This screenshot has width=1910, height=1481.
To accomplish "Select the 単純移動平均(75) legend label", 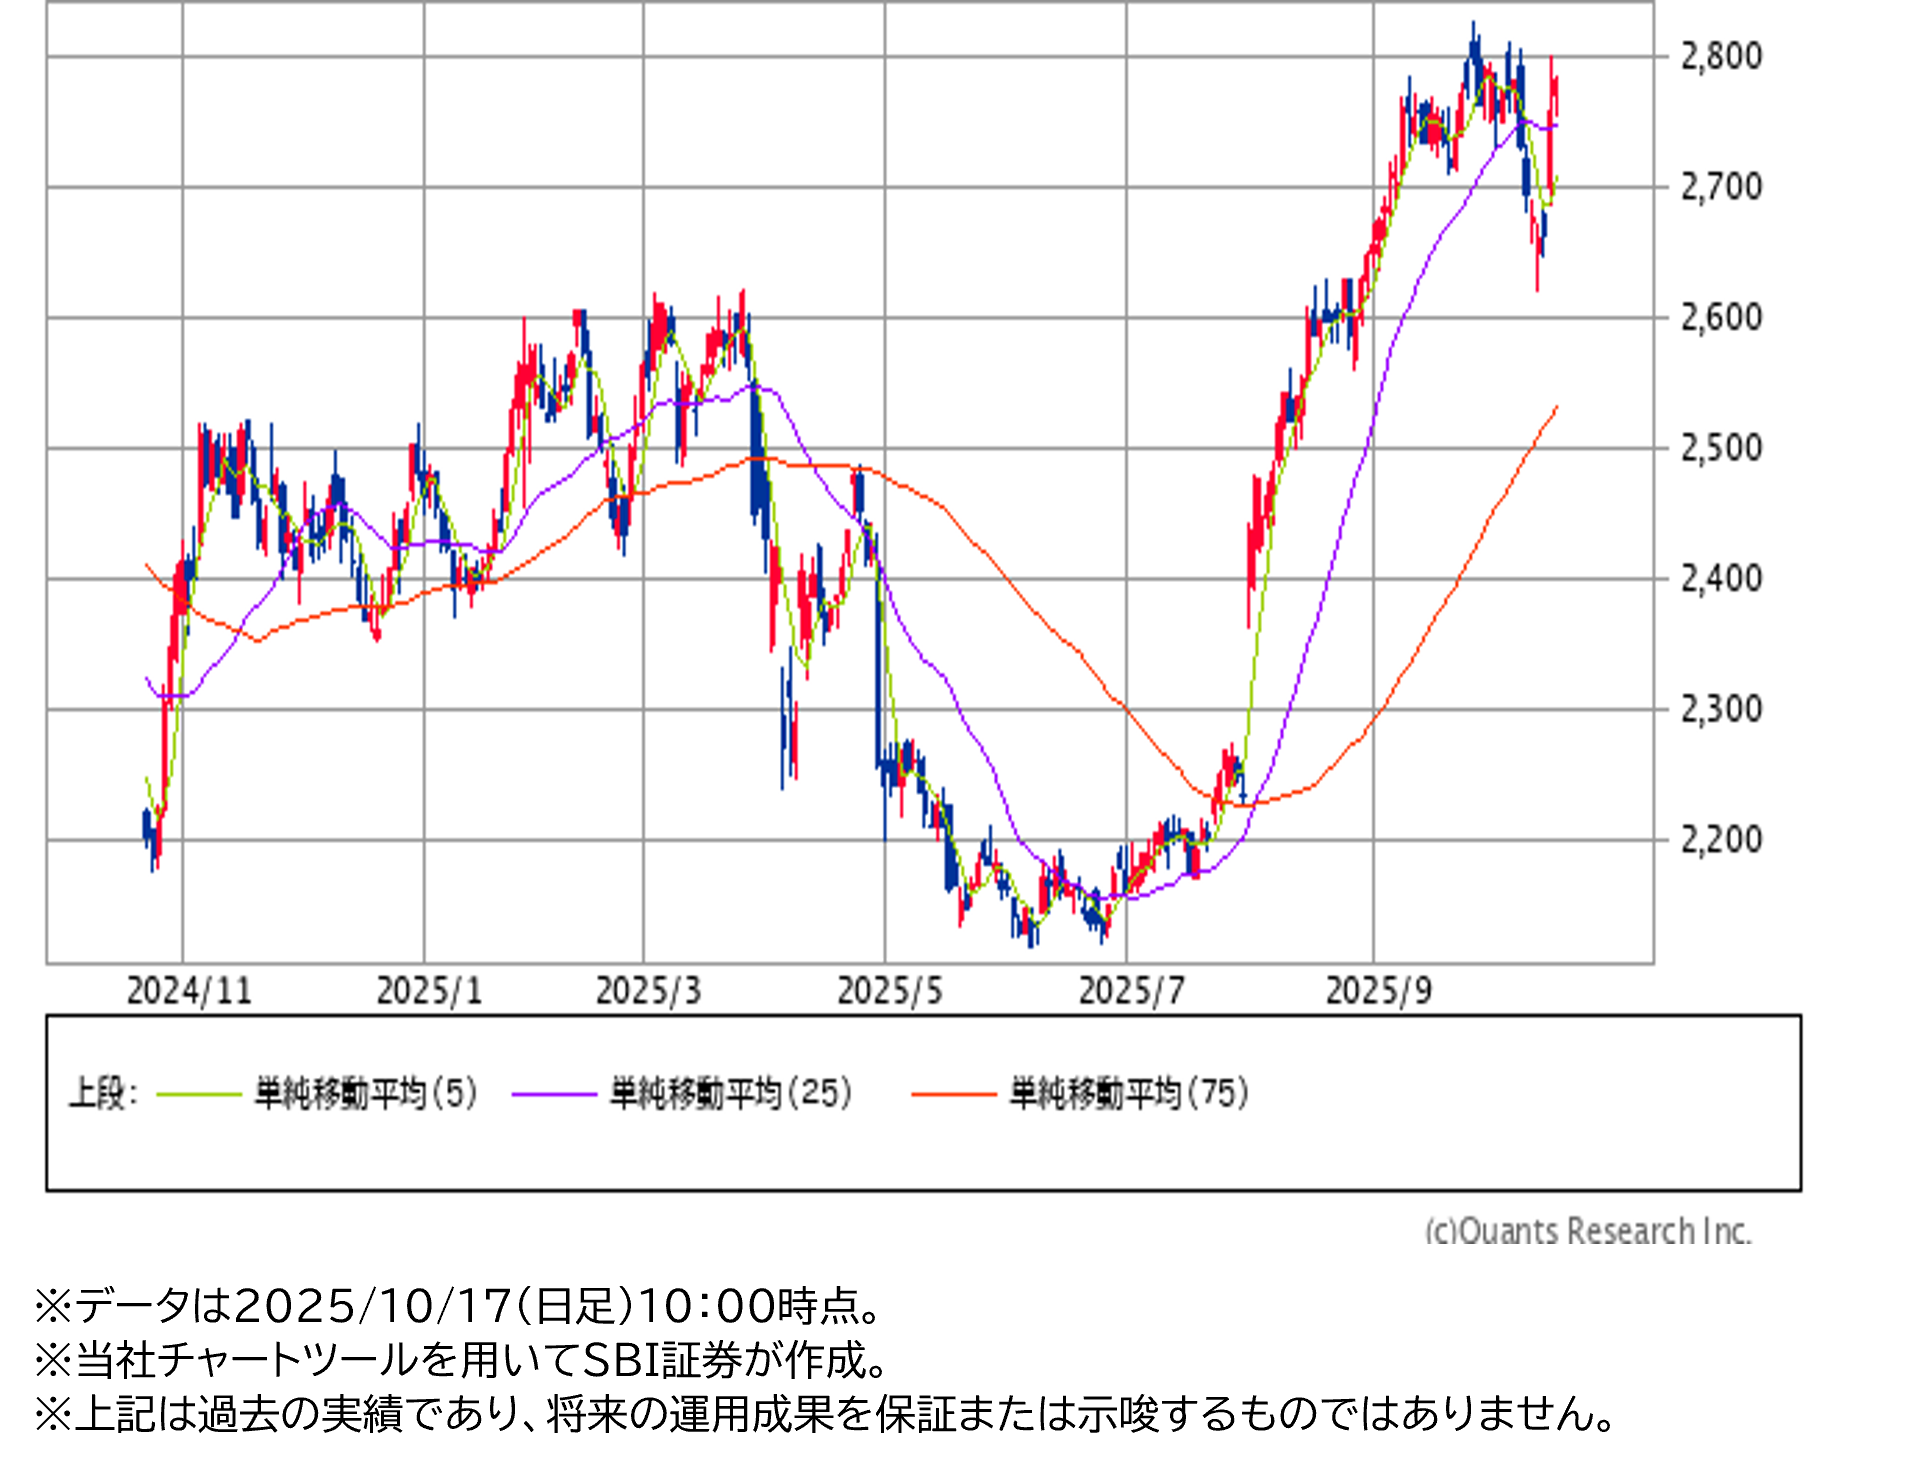I will click(x=1129, y=1093).
